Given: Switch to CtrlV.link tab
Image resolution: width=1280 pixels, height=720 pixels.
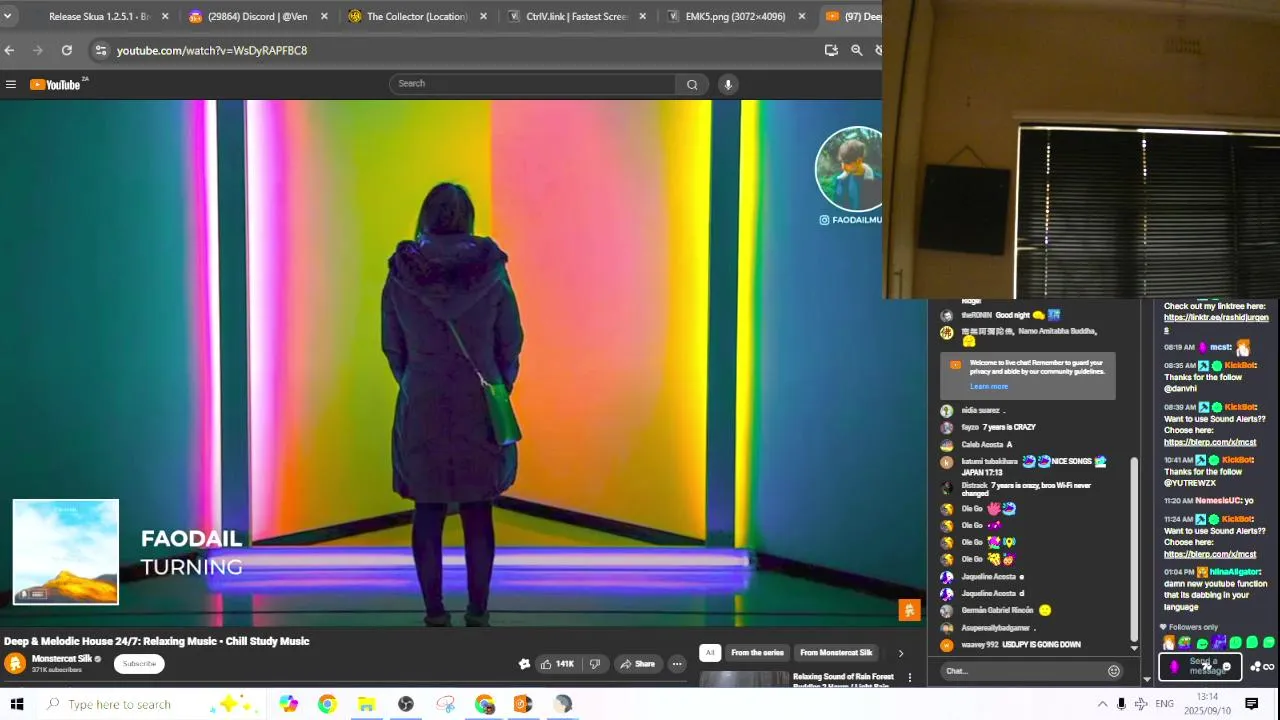Looking at the screenshot, I should [575, 16].
